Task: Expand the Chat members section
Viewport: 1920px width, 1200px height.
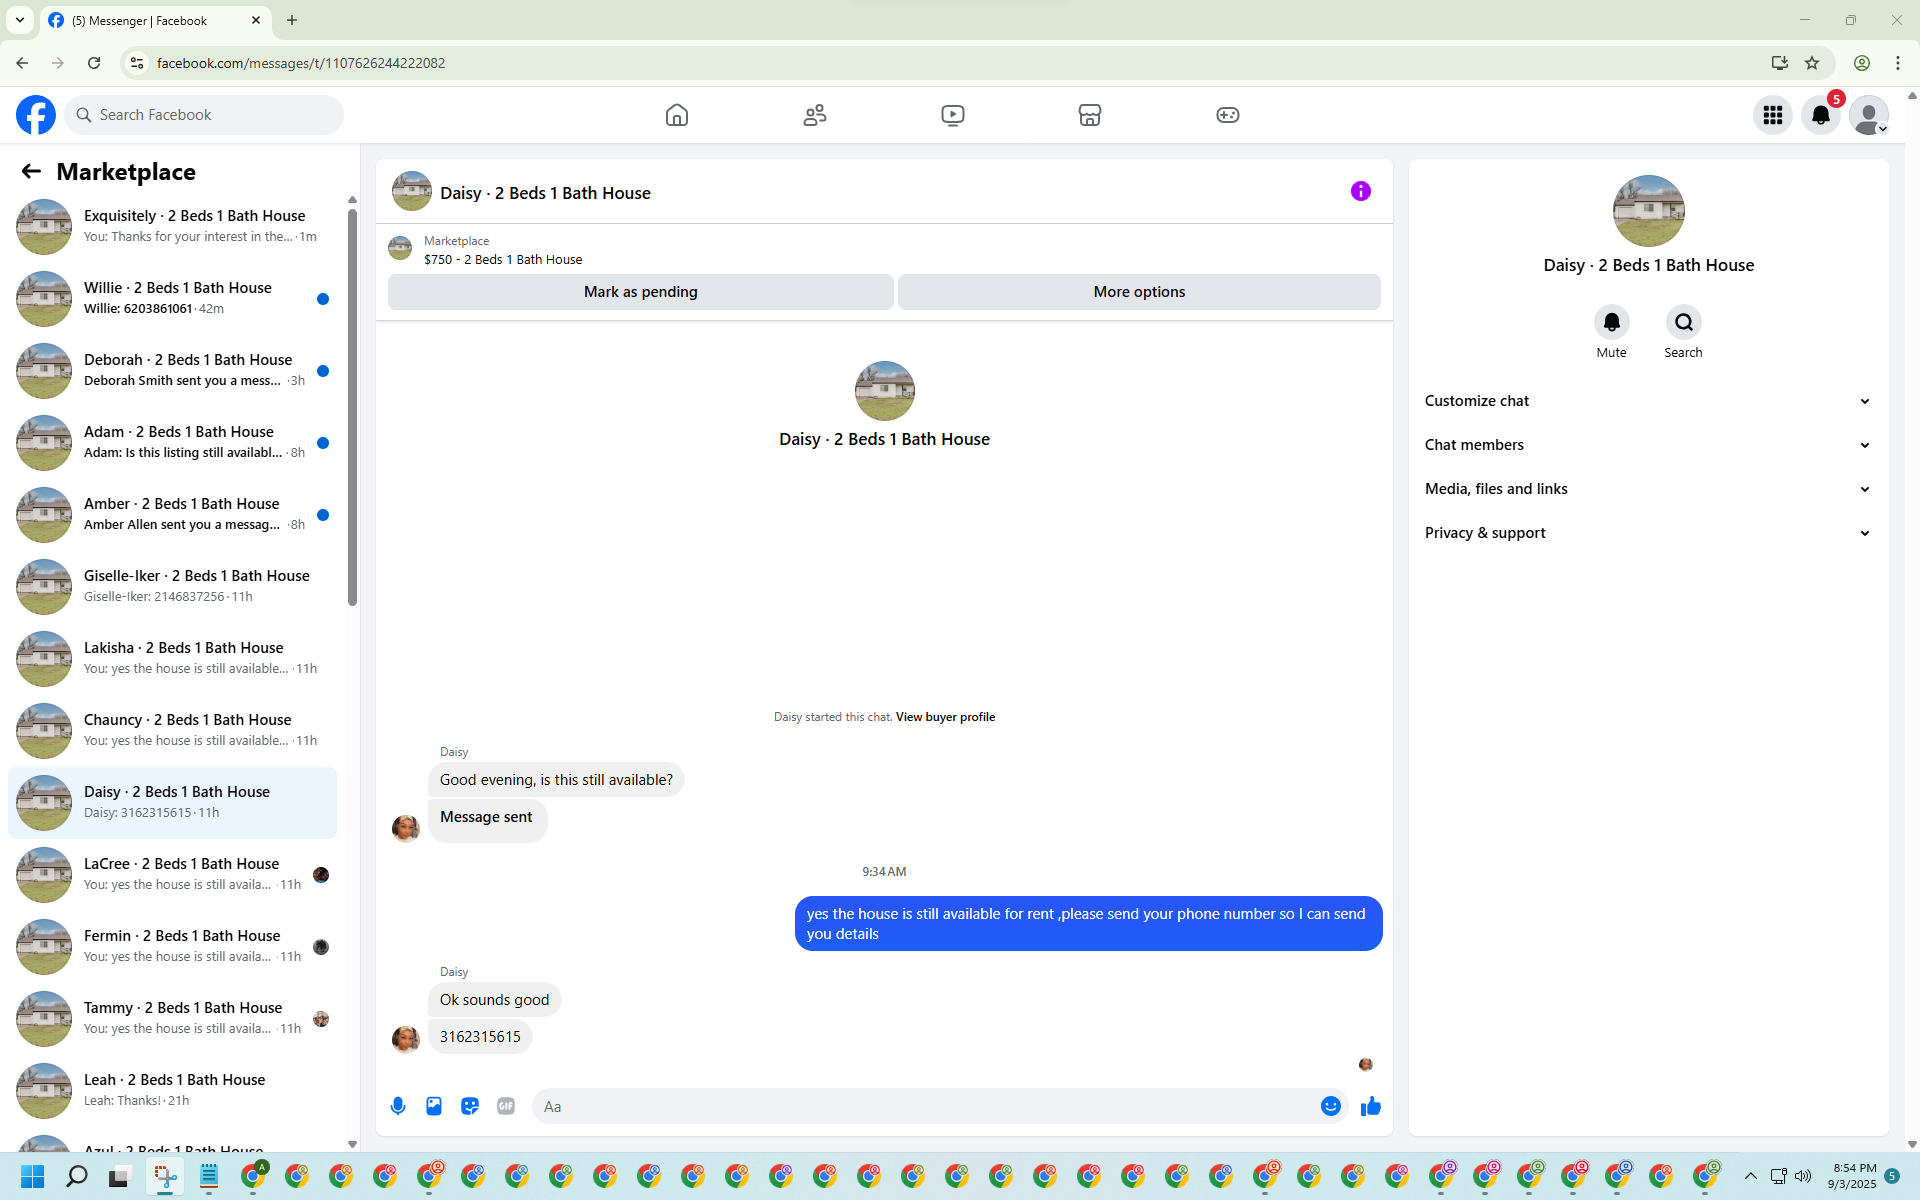Action: tap(1648, 445)
